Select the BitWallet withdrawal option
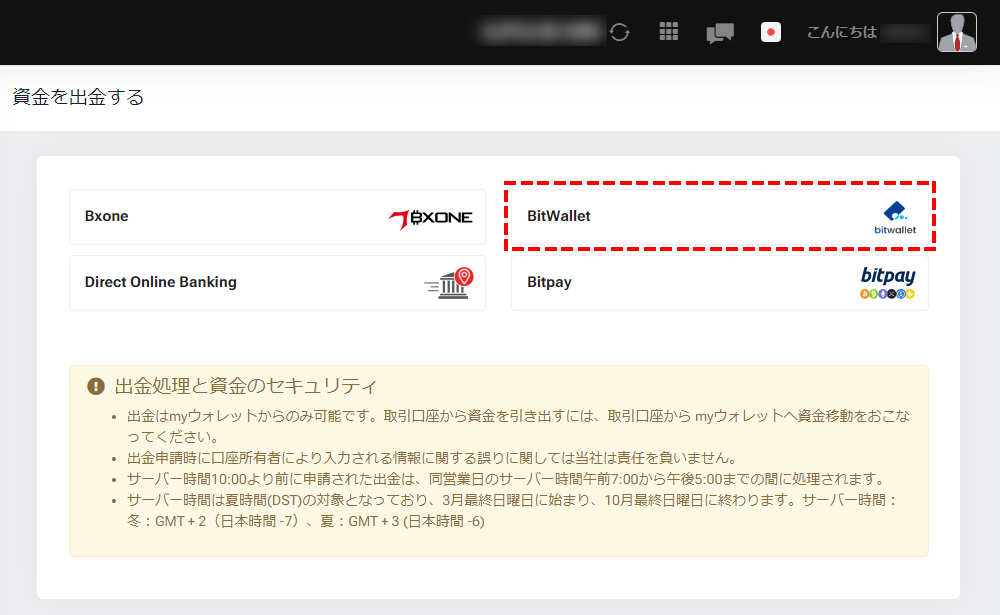 pyautogui.click(x=719, y=217)
